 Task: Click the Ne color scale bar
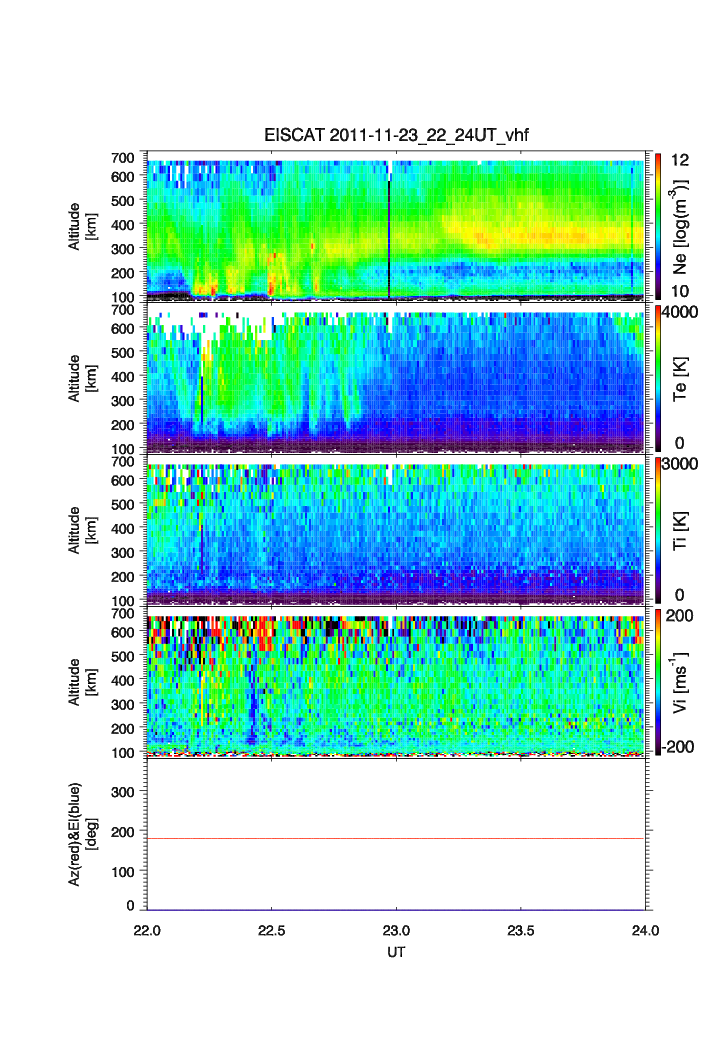pyautogui.click(x=658, y=226)
